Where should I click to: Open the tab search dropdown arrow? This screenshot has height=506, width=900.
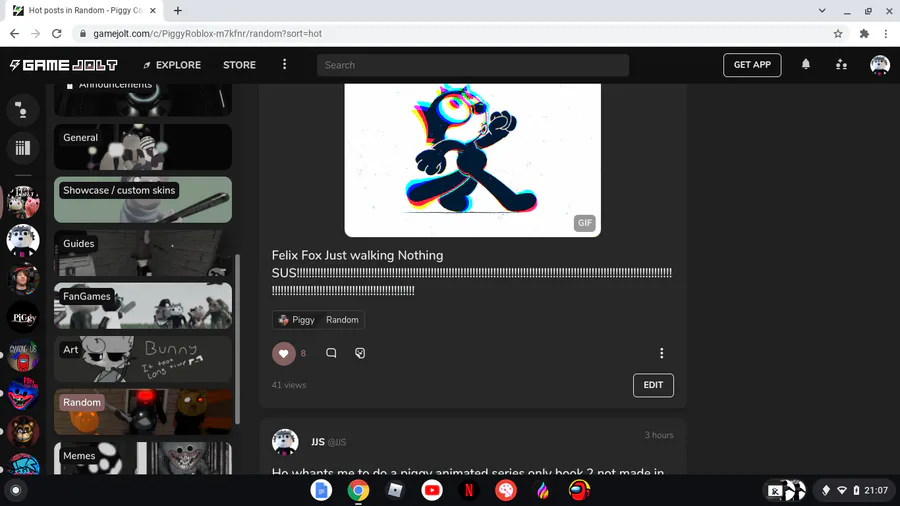click(x=822, y=10)
